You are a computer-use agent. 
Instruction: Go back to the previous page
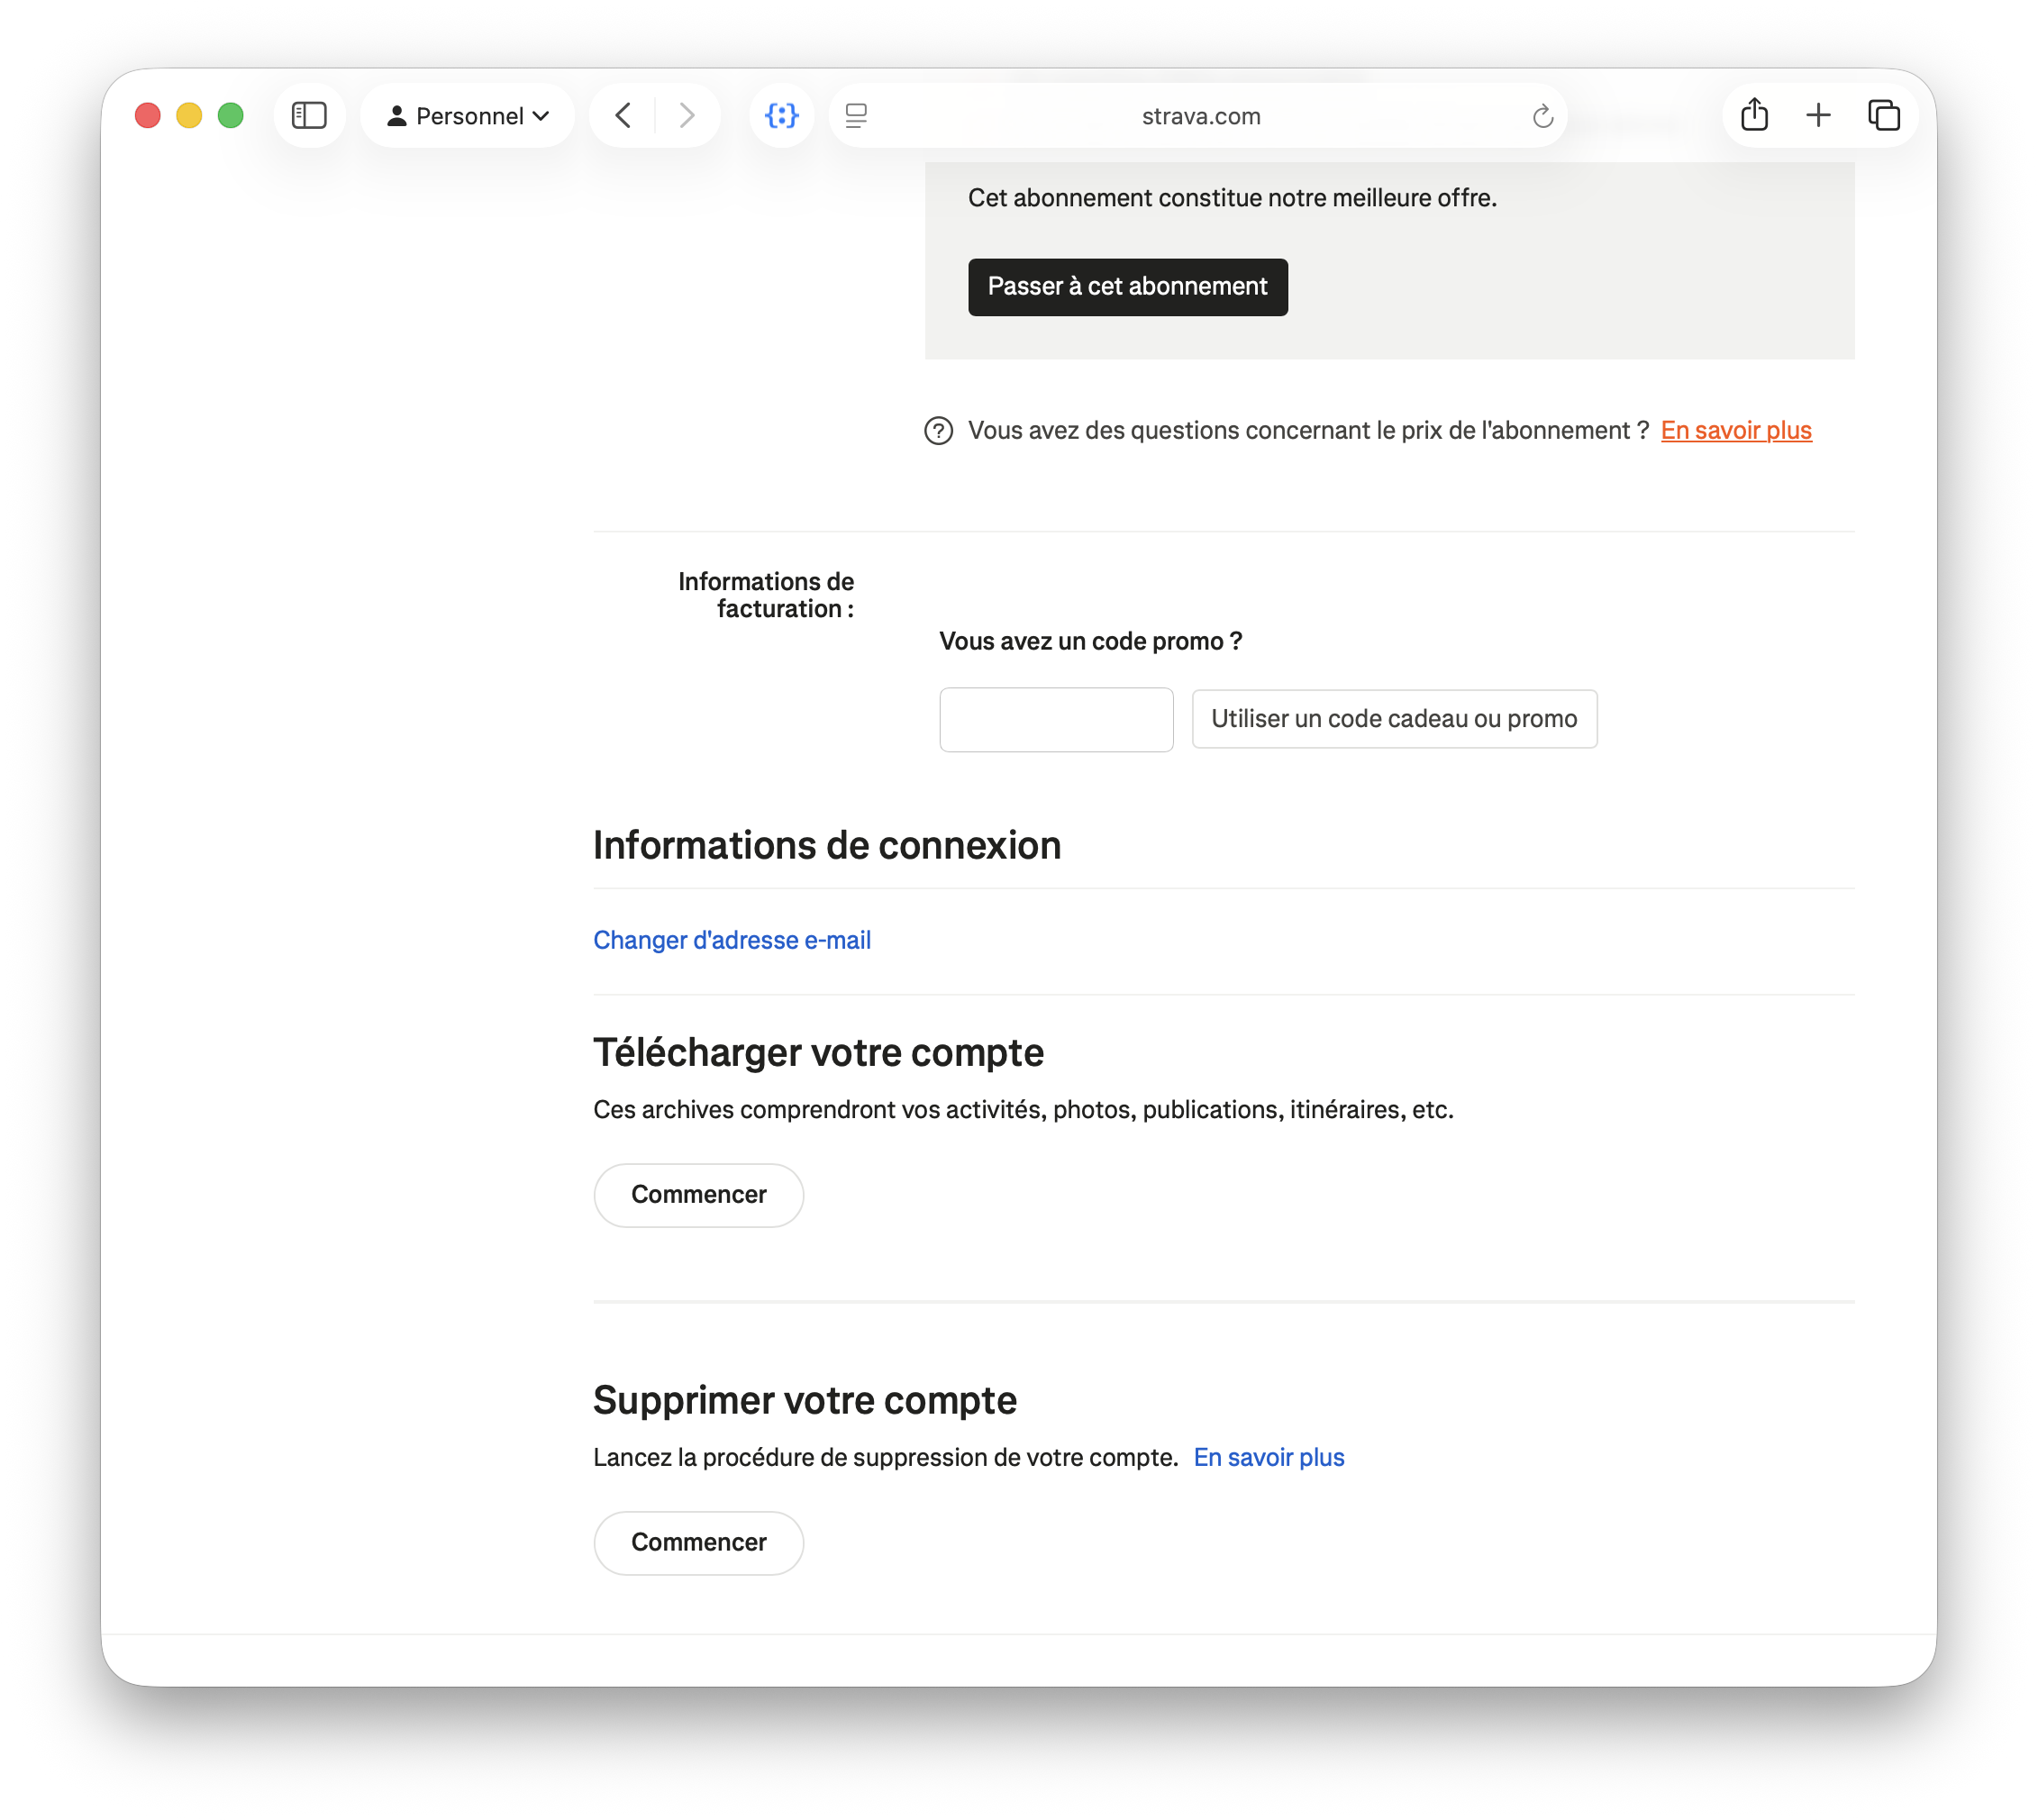623,116
